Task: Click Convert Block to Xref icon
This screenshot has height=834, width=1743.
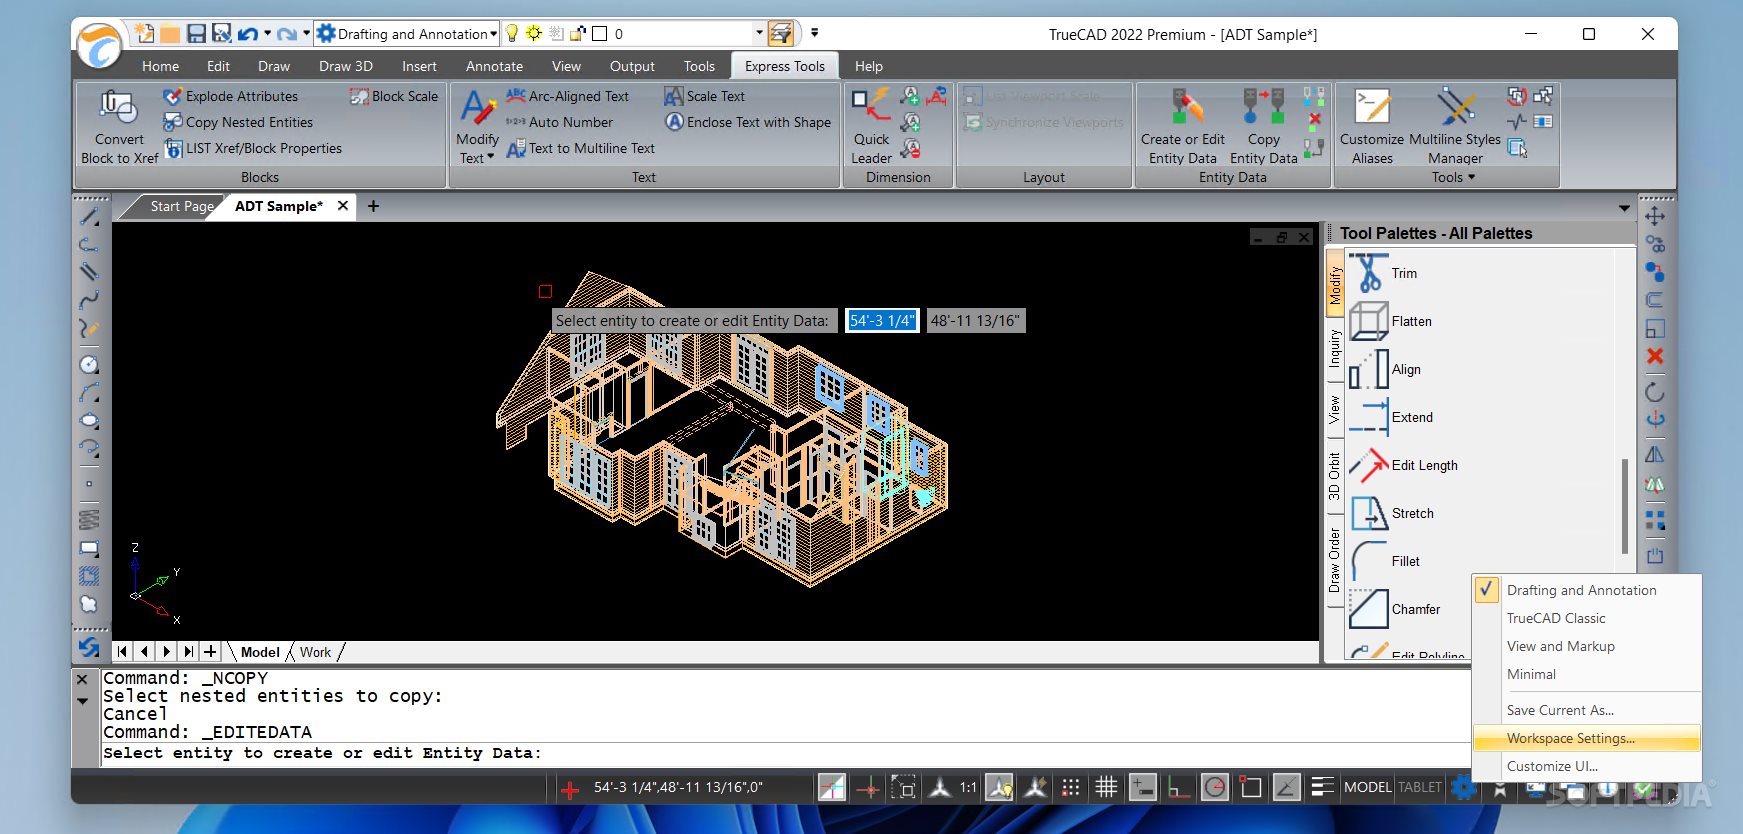Action: [119, 107]
